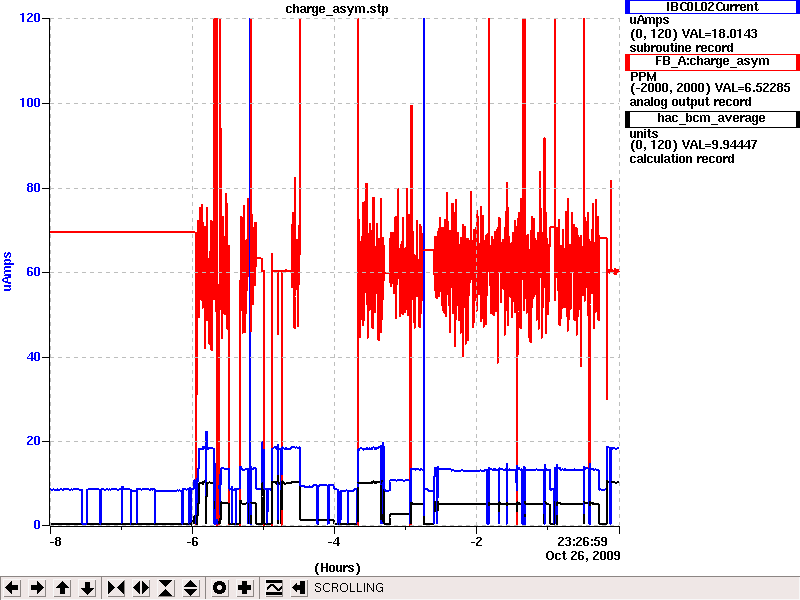The width and height of the screenshot is (800, 600).
Task: Click the y-axis tick label 120
Action: pos(30,18)
